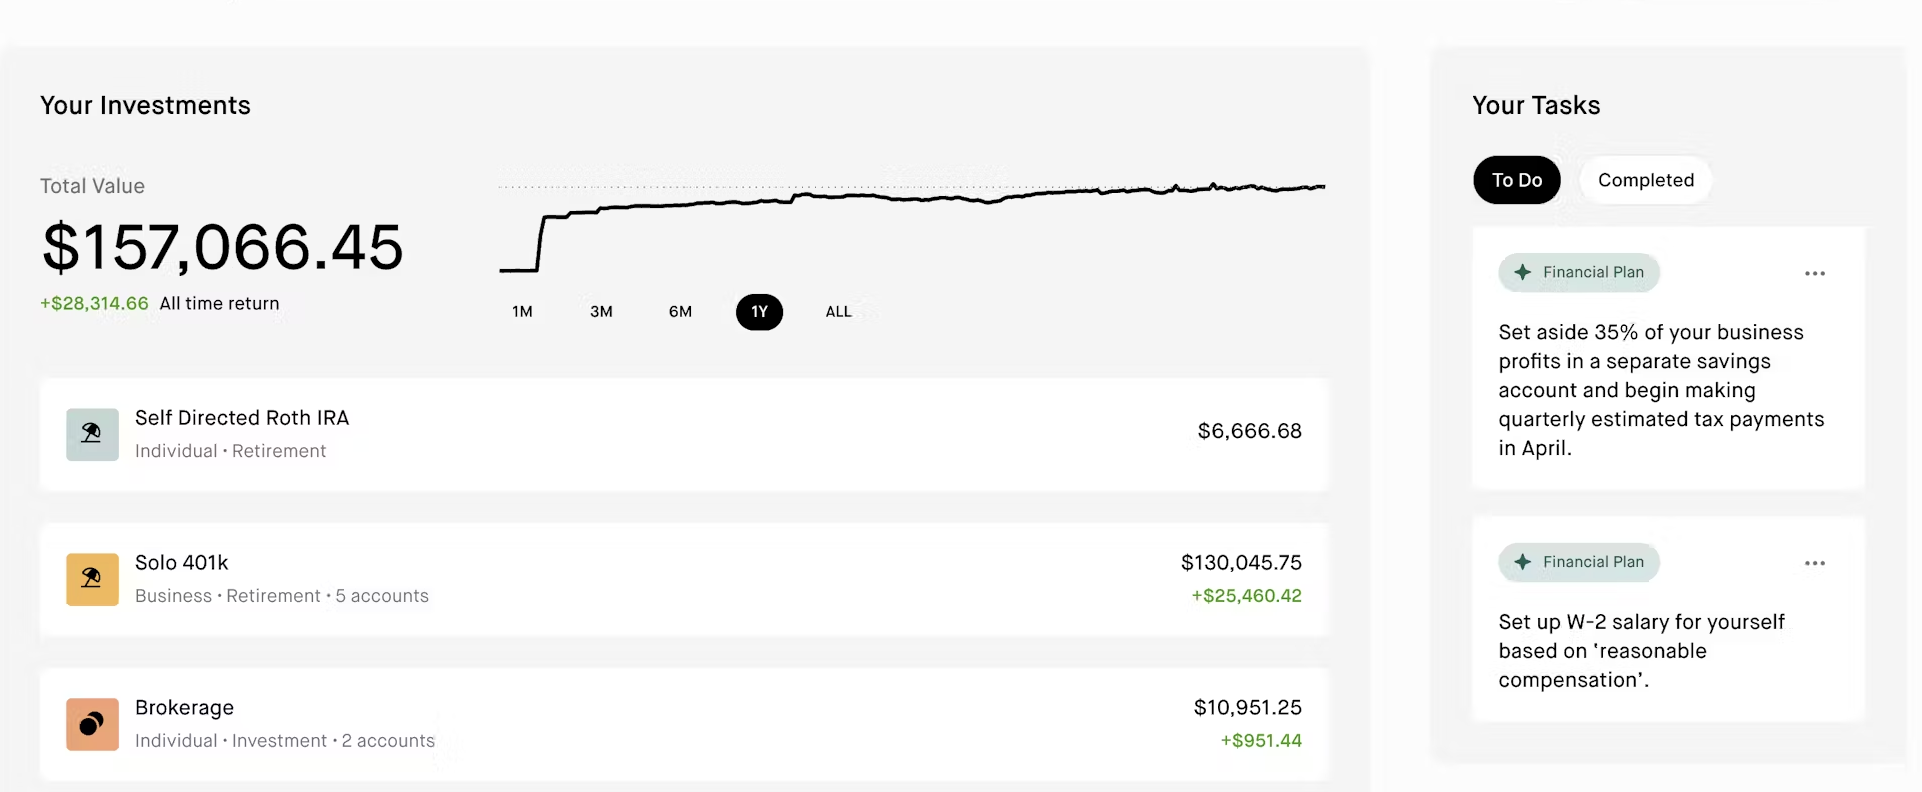This screenshot has width=1922, height=792.
Task: Click sparkle icon on second Financial Plan tag
Action: (1522, 562)
